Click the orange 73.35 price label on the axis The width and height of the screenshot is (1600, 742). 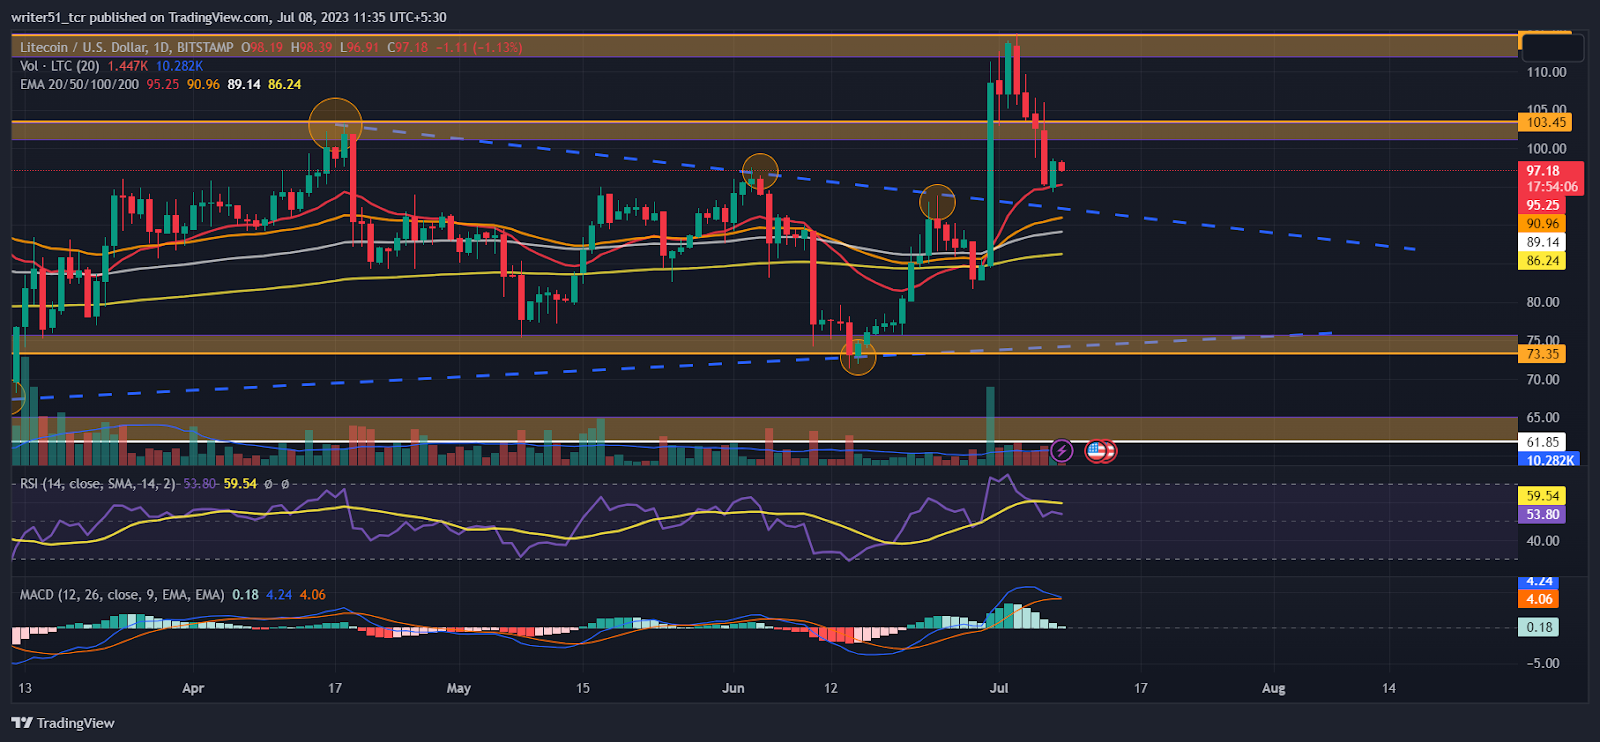tap(1542, 354)
